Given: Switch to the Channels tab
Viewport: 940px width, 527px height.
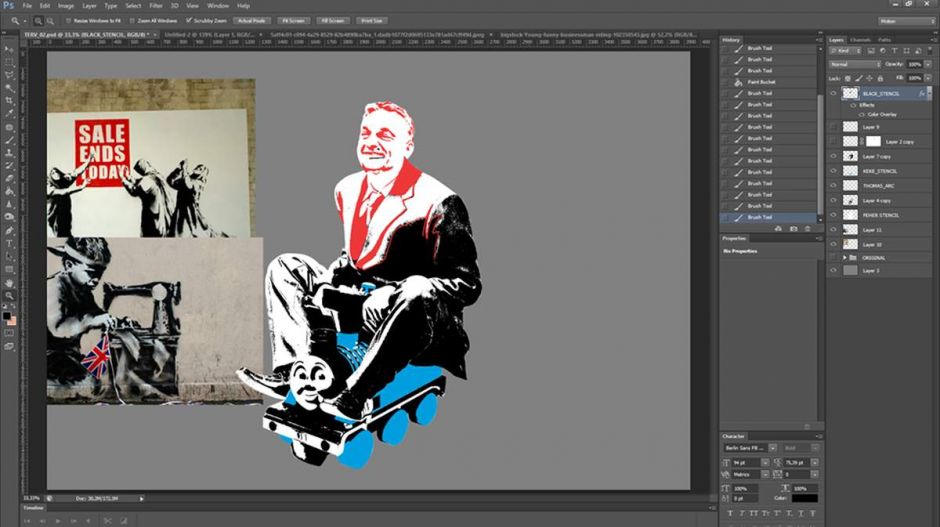Looking at the screenshot, I should (860, 40).
